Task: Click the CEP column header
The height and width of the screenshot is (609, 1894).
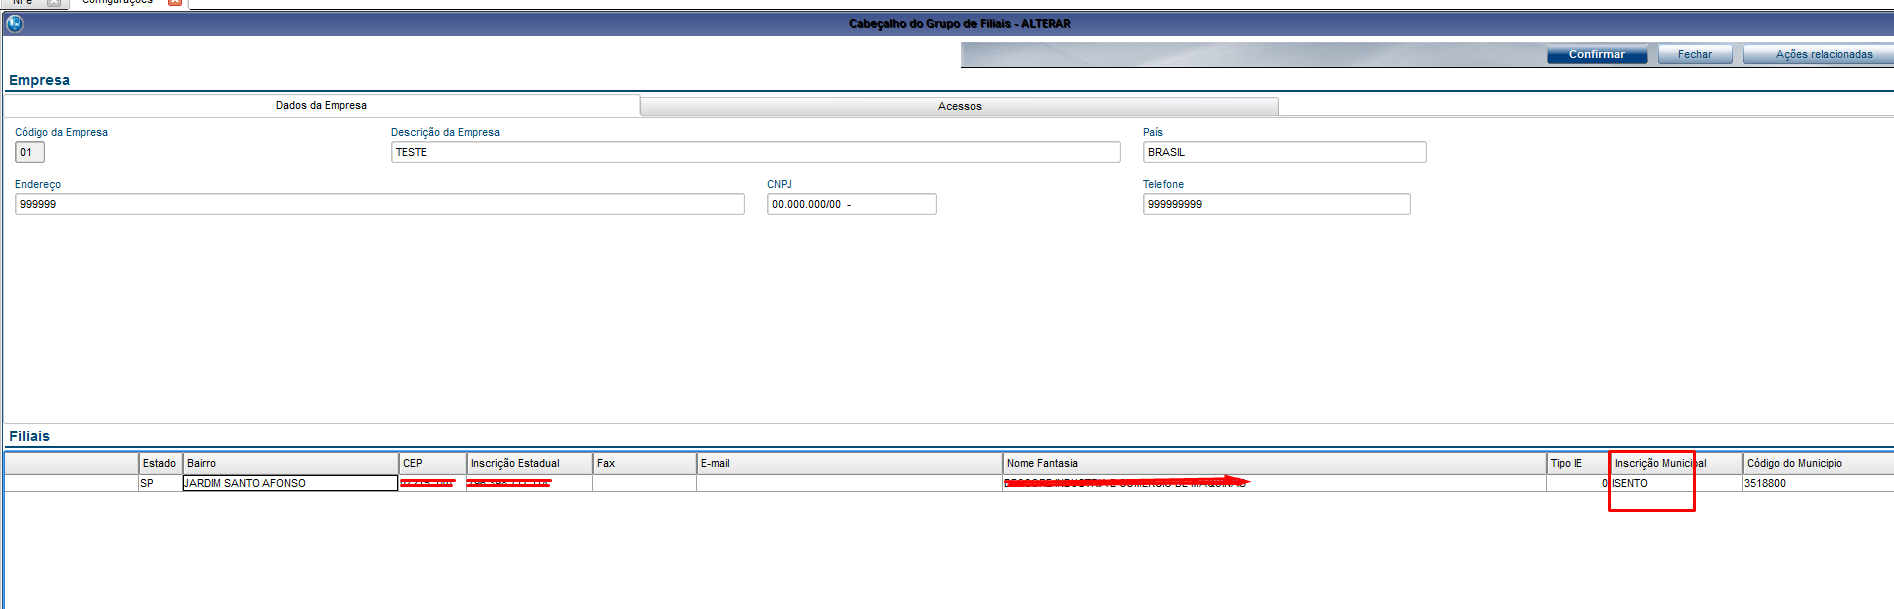Action: coord(433,463)
